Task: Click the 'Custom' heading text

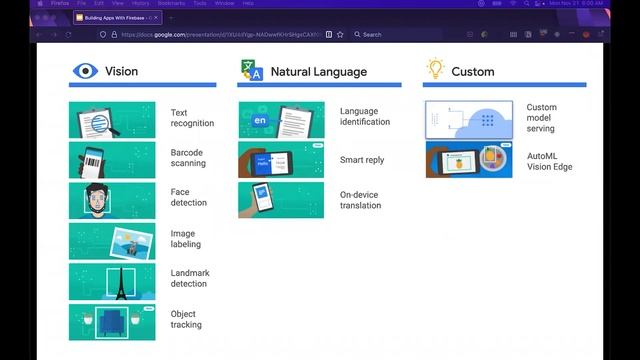Action: pyautogui.click(x=473, y=72)
